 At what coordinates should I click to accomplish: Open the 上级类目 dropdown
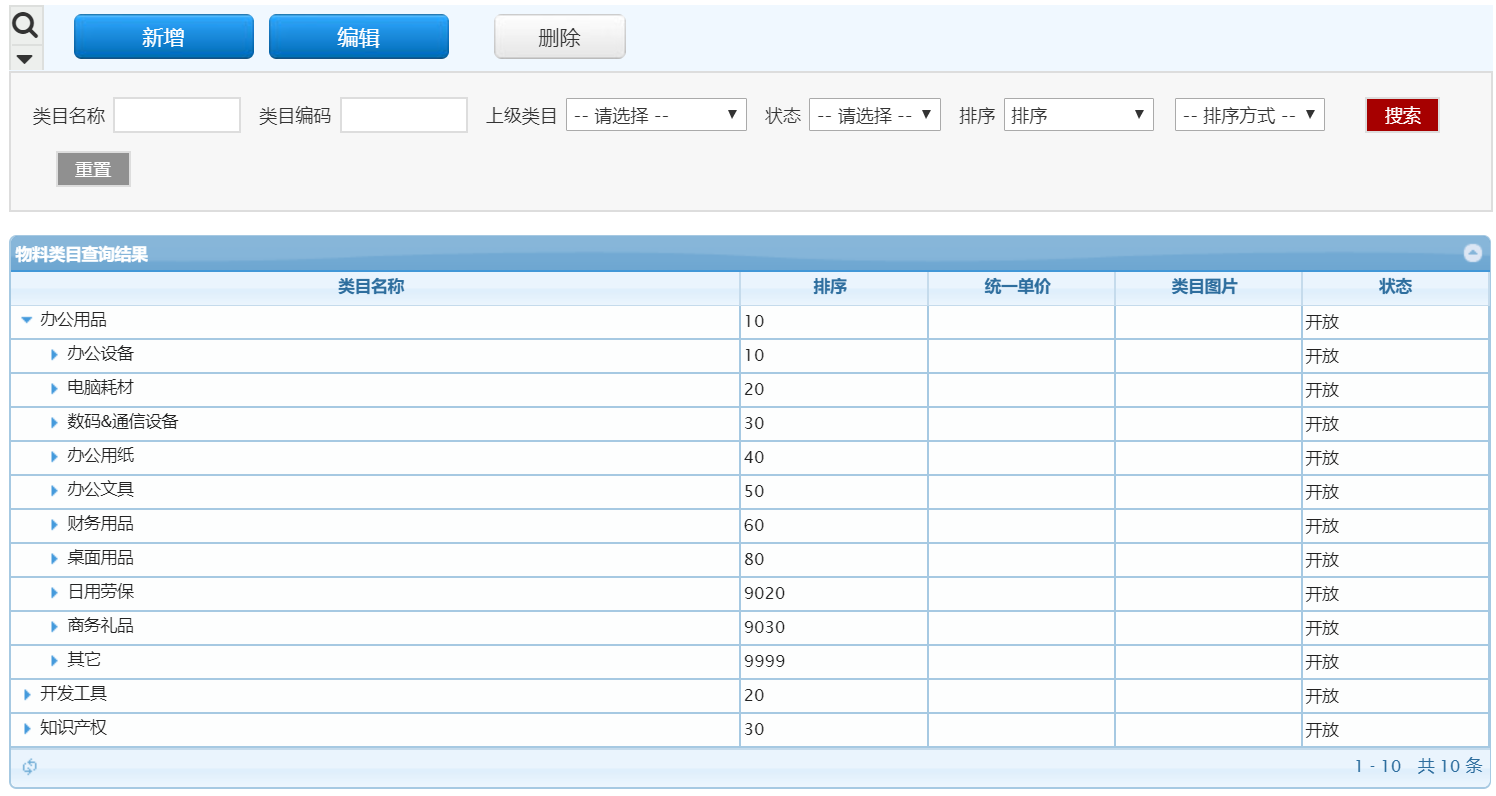[x=656, y=115]
